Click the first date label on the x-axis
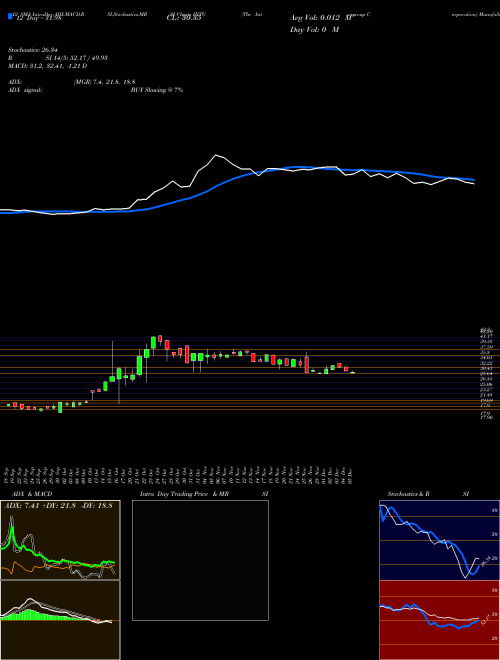The width and height of the screenshot is (500, 660). (8, 473)
